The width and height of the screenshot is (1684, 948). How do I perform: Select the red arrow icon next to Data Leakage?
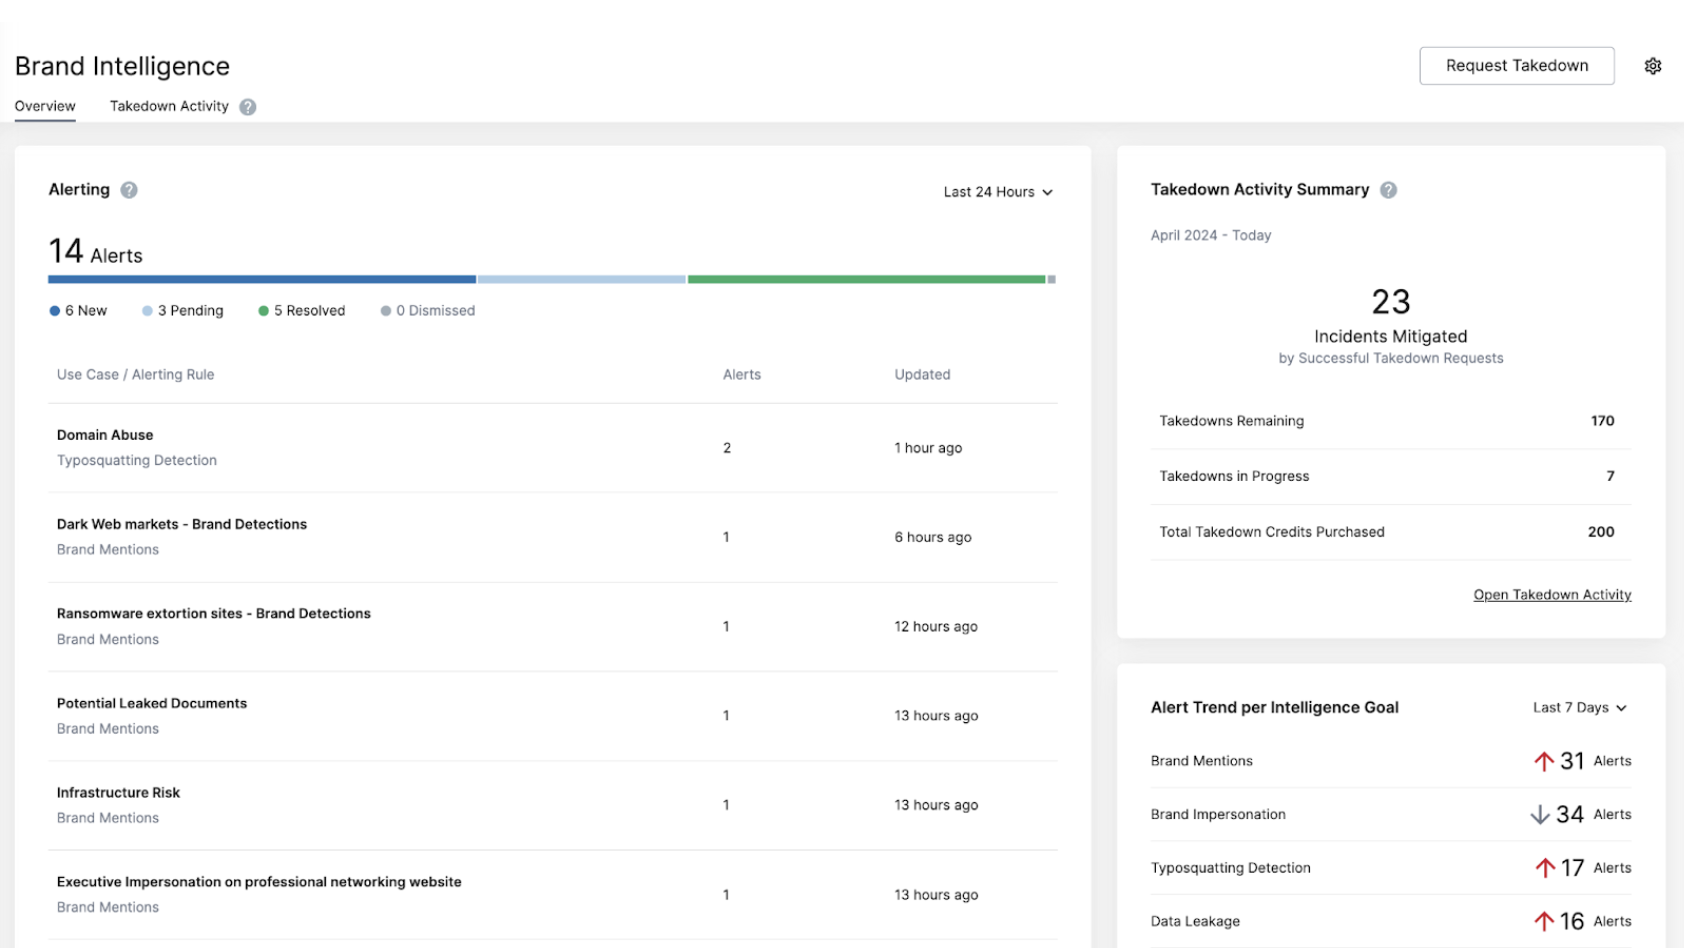[1543, 920]
